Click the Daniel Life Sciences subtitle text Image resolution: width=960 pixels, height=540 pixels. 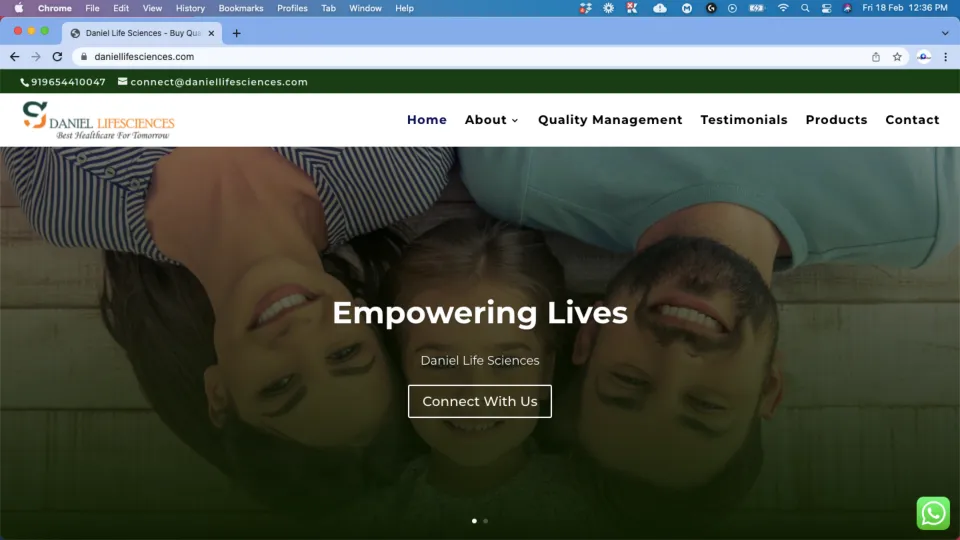click(480, 361)
